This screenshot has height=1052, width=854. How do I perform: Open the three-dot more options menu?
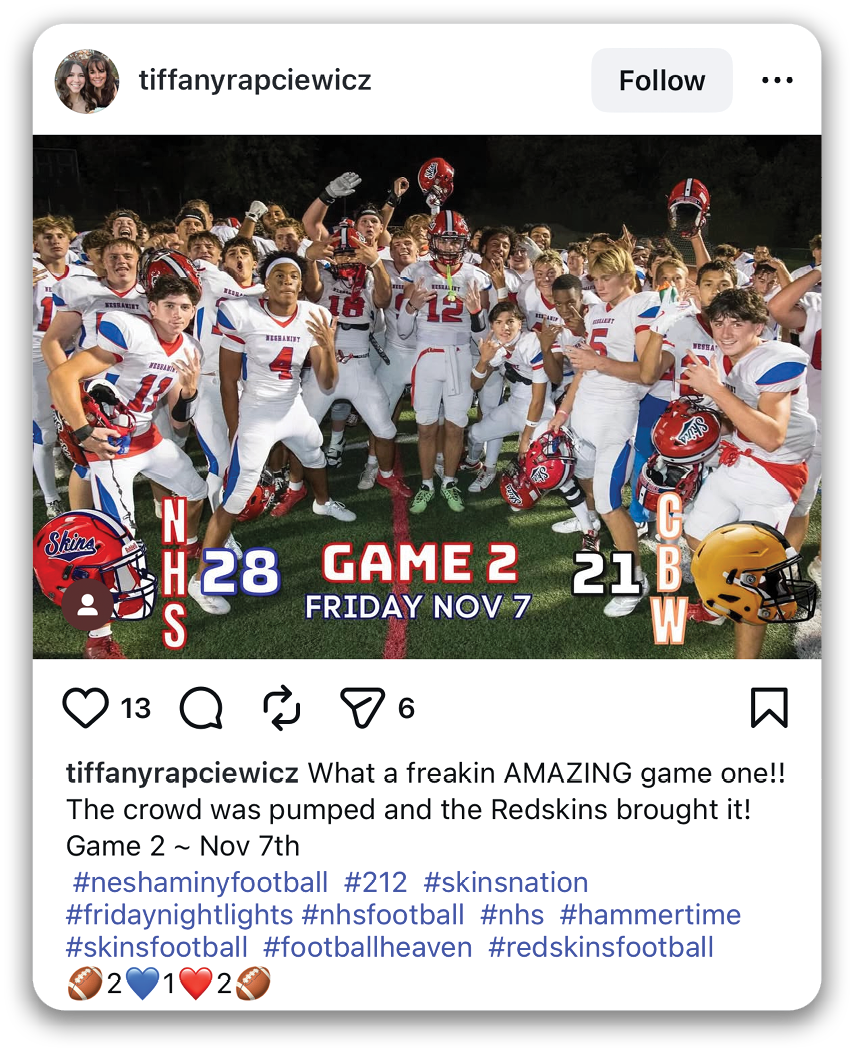777,81
